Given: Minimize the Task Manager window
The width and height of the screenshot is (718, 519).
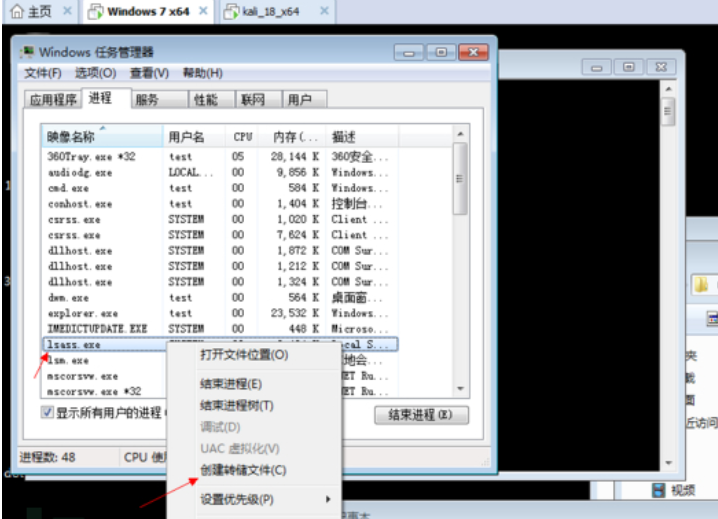Looking at the screenshot, I should click(x=409, y=53).
